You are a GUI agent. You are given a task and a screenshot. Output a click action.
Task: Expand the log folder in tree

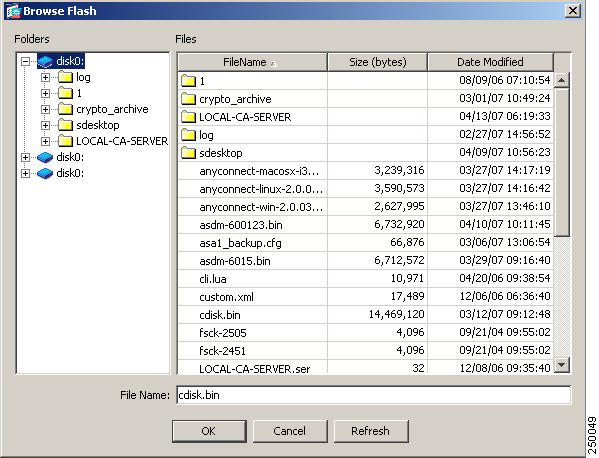click(45, 78)
